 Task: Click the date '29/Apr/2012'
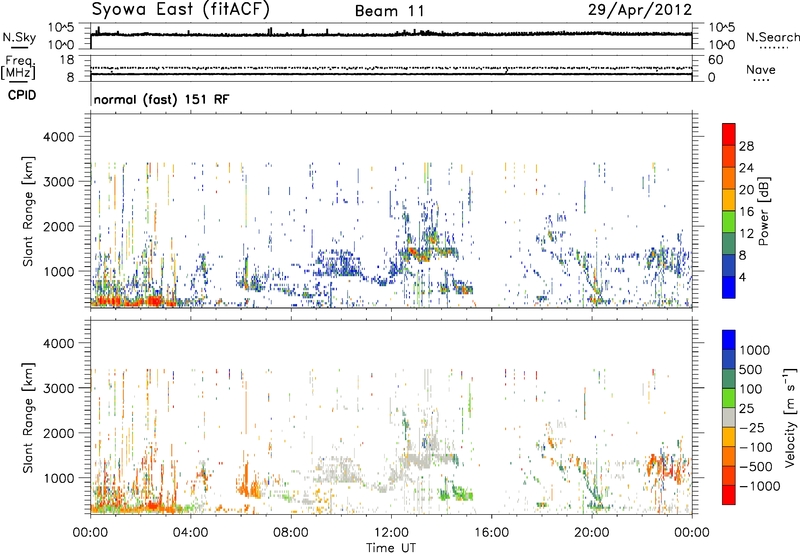640,10
